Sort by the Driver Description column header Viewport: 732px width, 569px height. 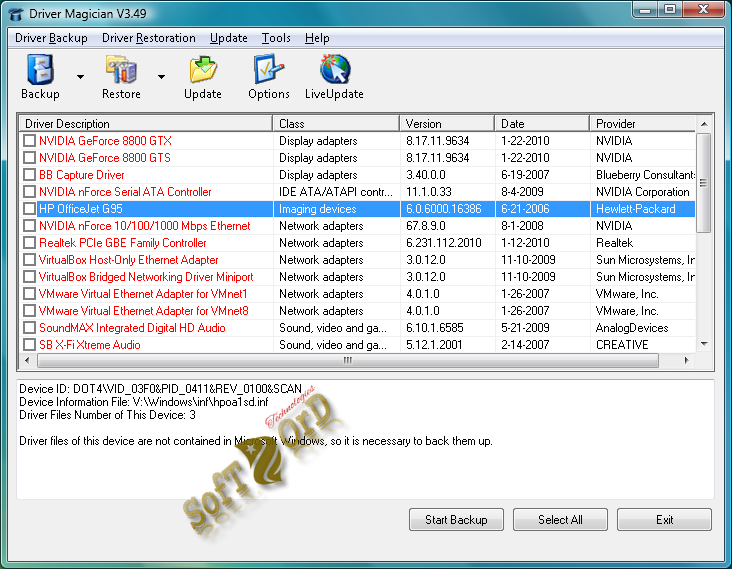[146, 124]
